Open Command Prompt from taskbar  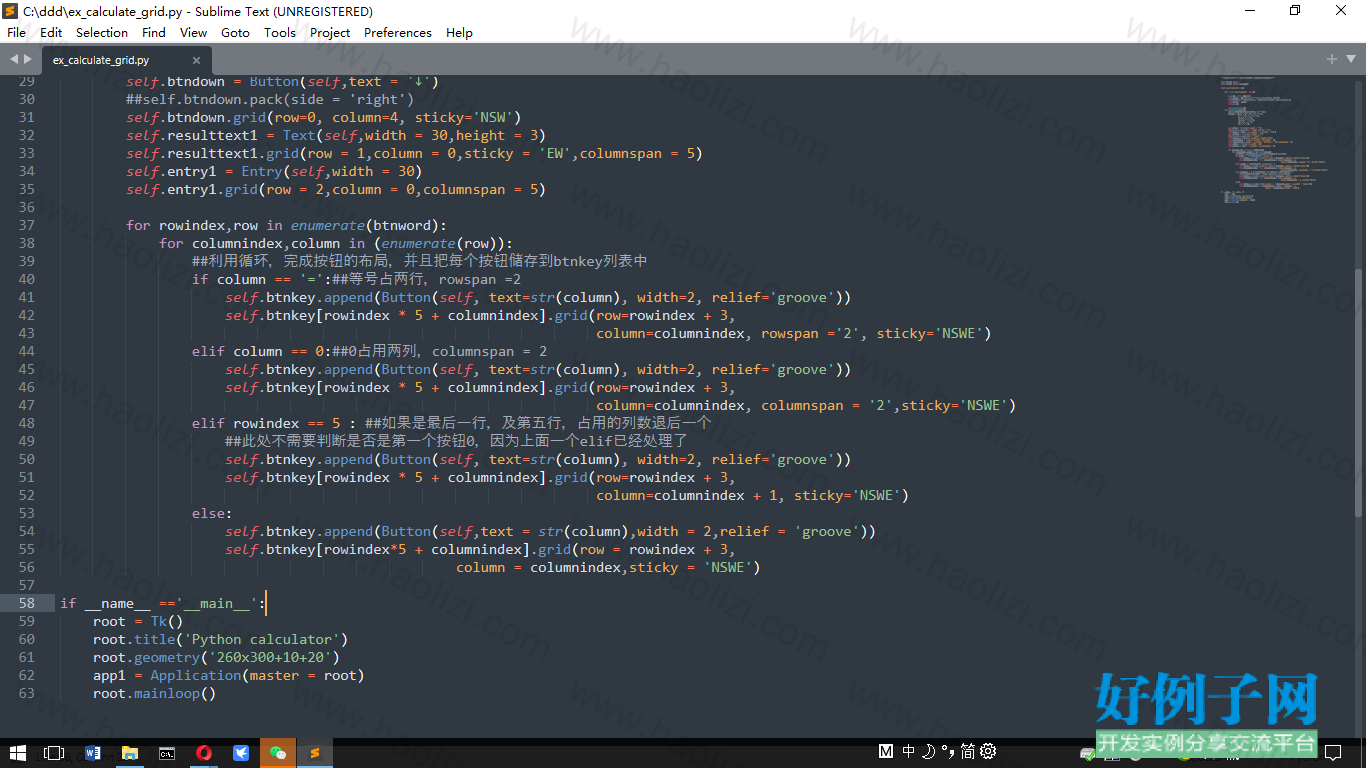pos(167,752)
